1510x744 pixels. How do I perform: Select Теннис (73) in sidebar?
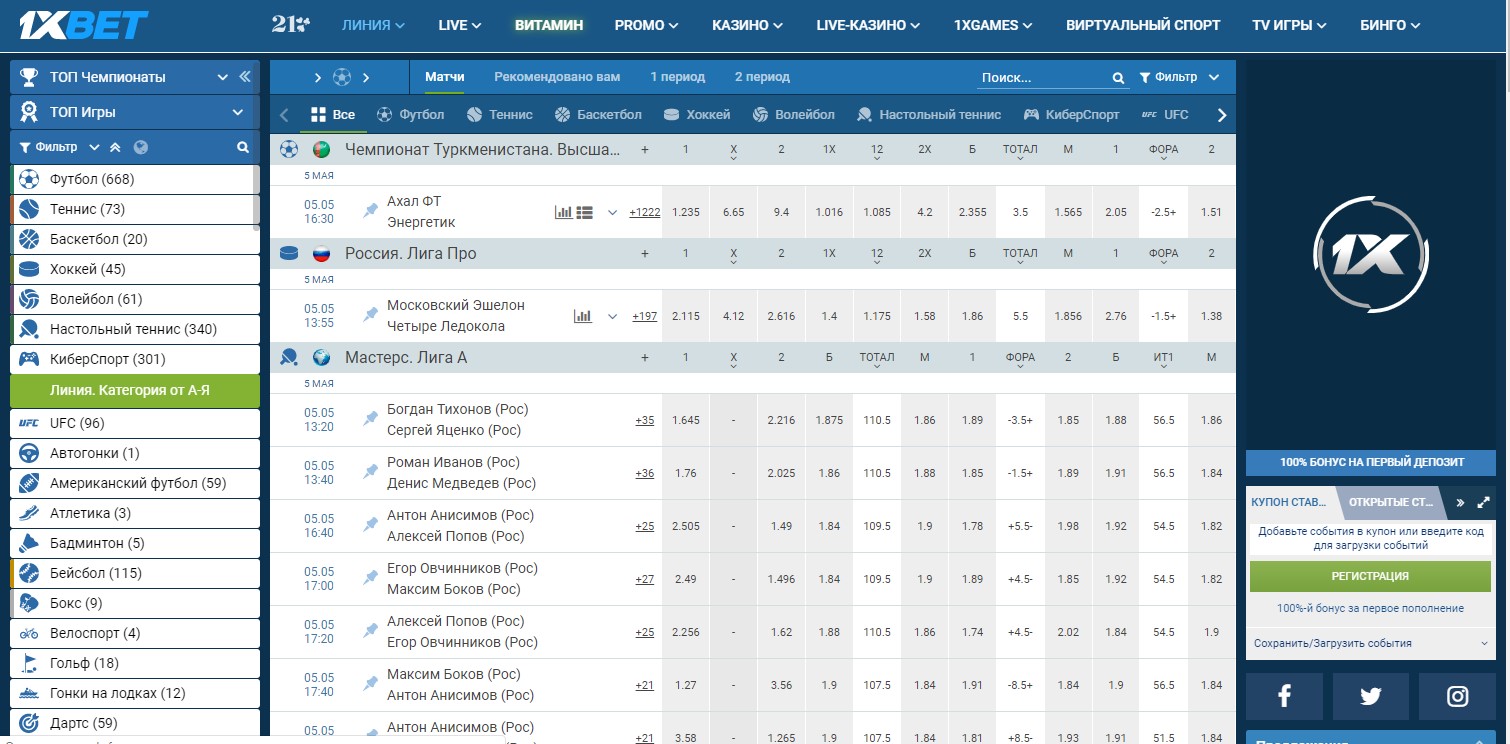pos(135,209)
